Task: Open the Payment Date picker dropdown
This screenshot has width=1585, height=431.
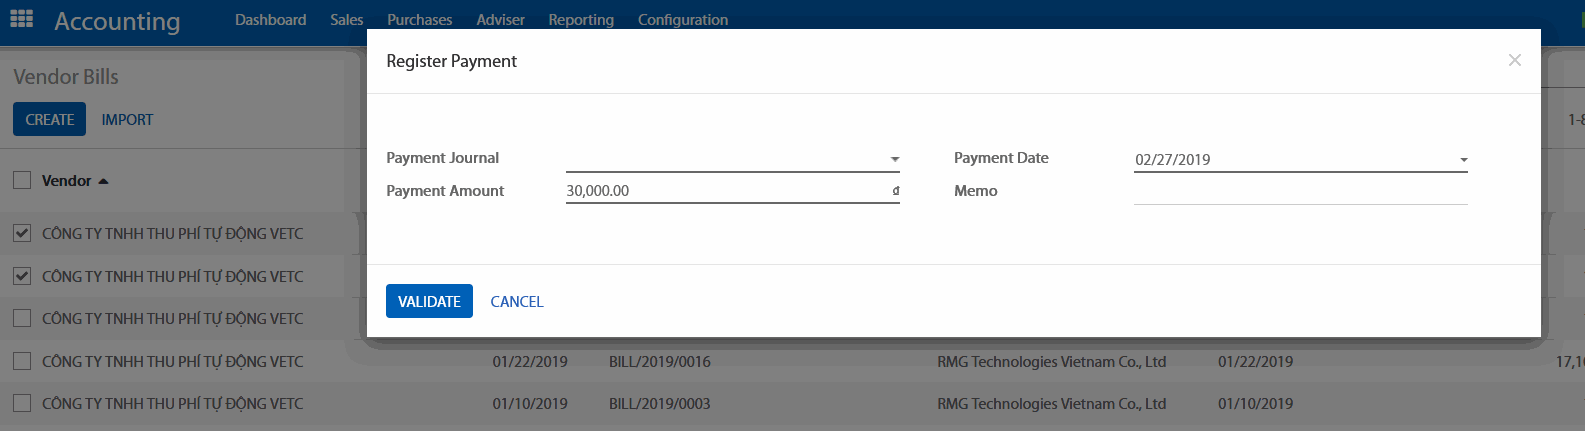Action: click(1463, 160)
